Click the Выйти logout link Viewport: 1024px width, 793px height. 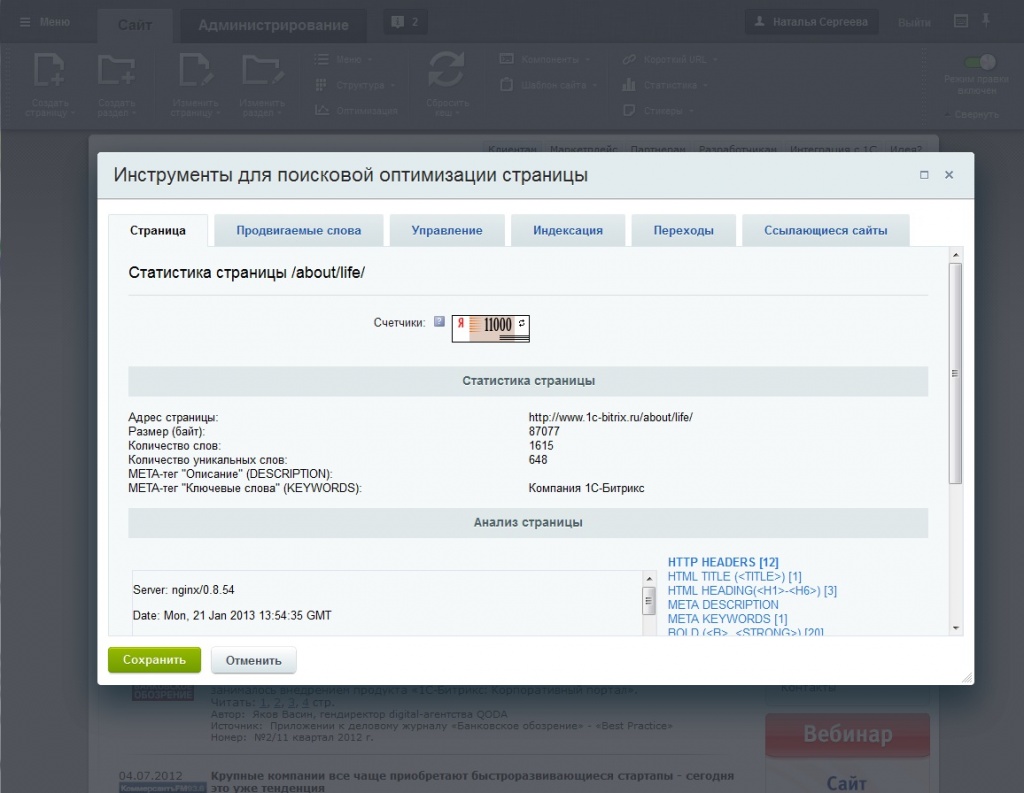914,22
